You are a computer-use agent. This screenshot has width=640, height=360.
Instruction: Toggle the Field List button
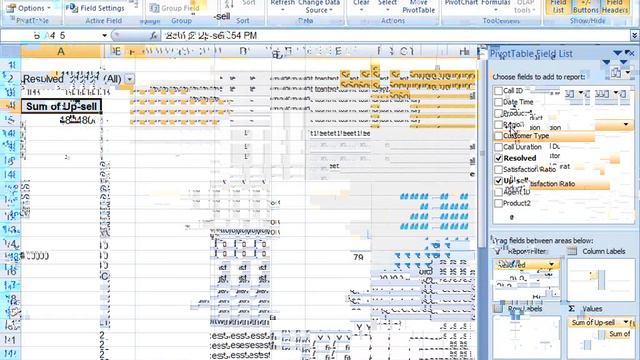point(558,7)
